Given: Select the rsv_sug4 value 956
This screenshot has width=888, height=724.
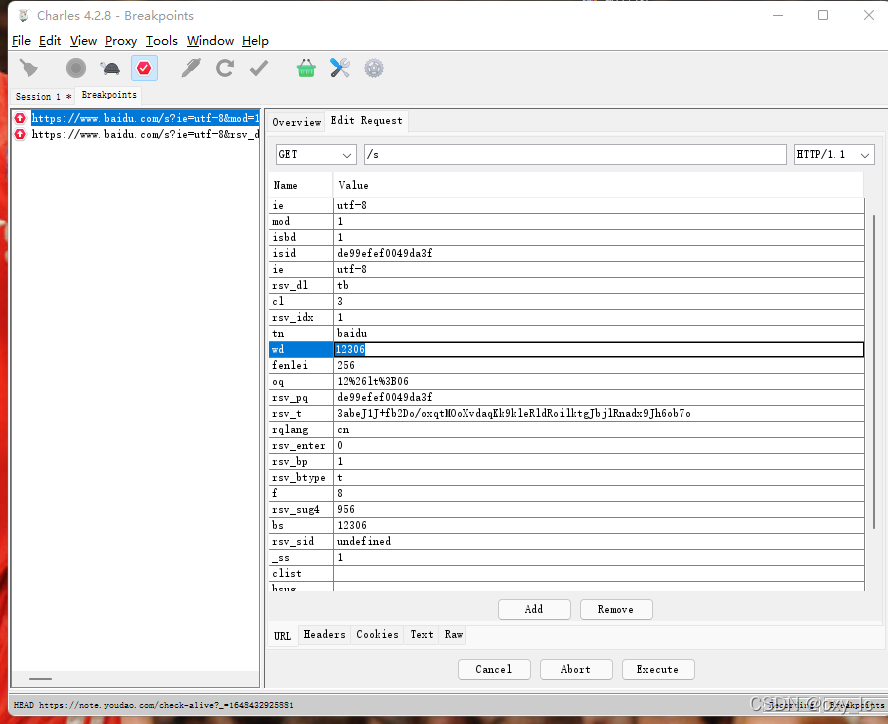Looking at the screenshot, I should 599,509.
